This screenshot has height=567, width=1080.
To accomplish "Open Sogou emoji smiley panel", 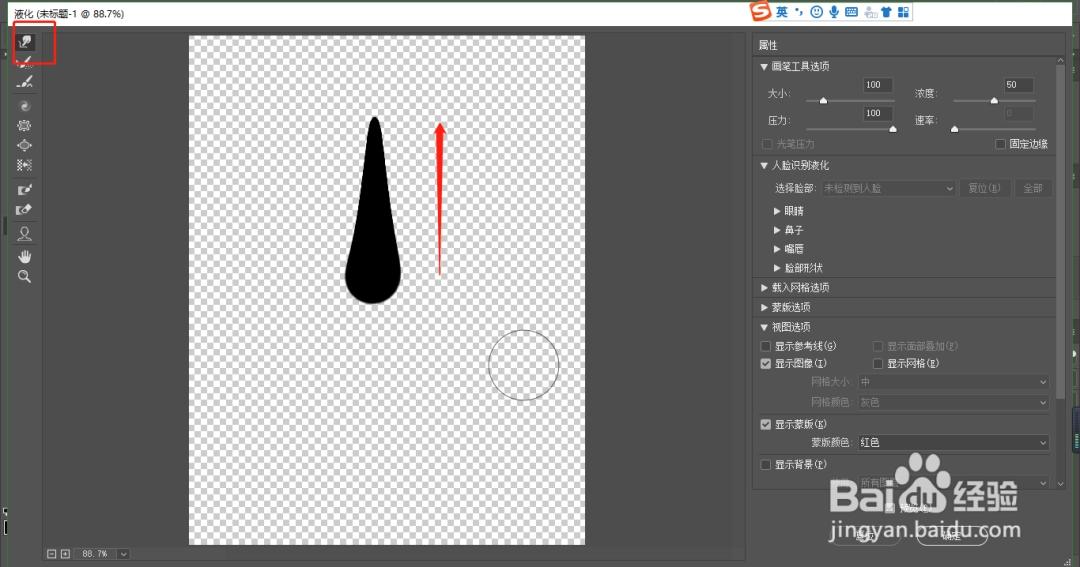I will point(817,12).
